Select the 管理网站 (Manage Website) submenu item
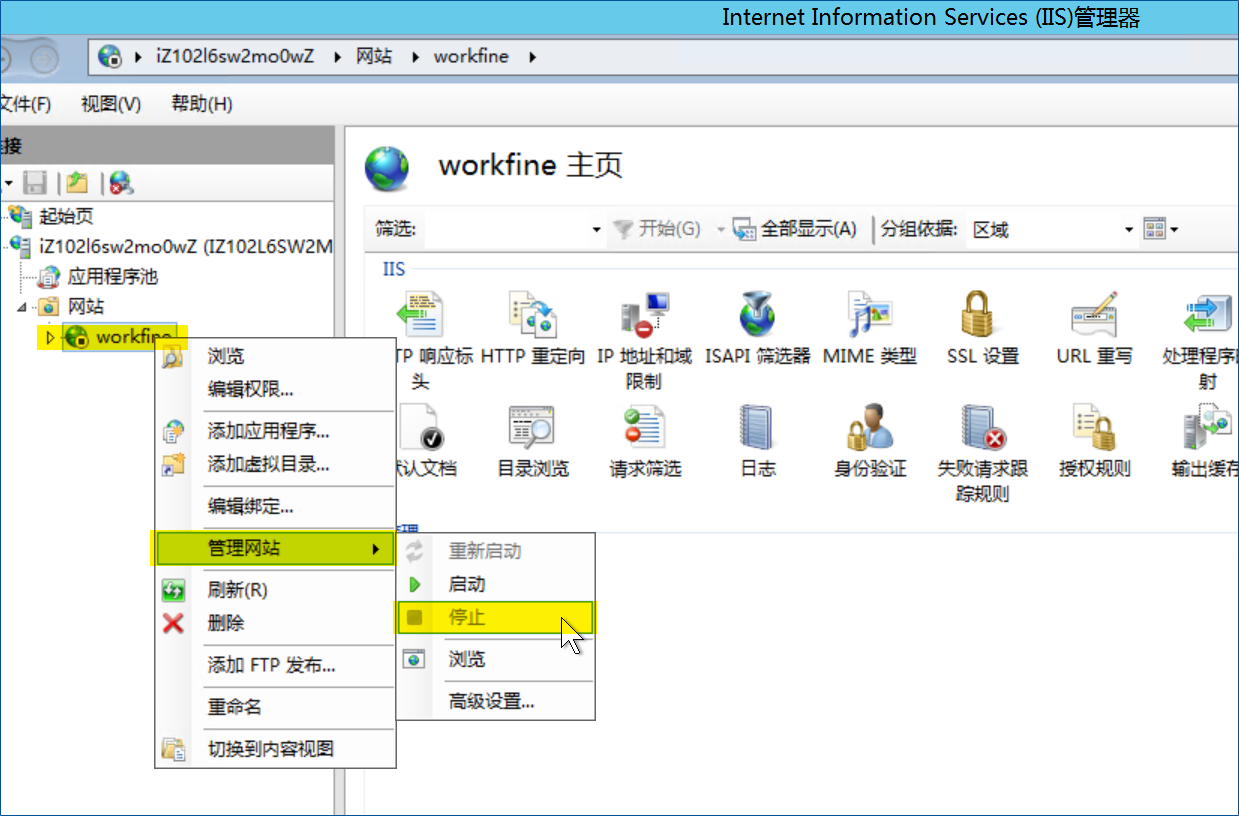The height and width of the screenshot is (816, 1239). point(275,548)
